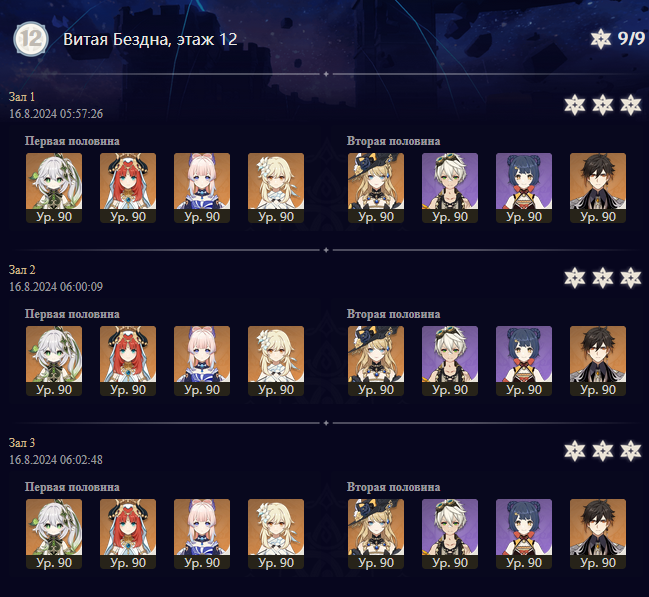Click the star icon beside 9/9
Image resolution: width=649 pixels, height=597 pixels.
click(600, 39)
